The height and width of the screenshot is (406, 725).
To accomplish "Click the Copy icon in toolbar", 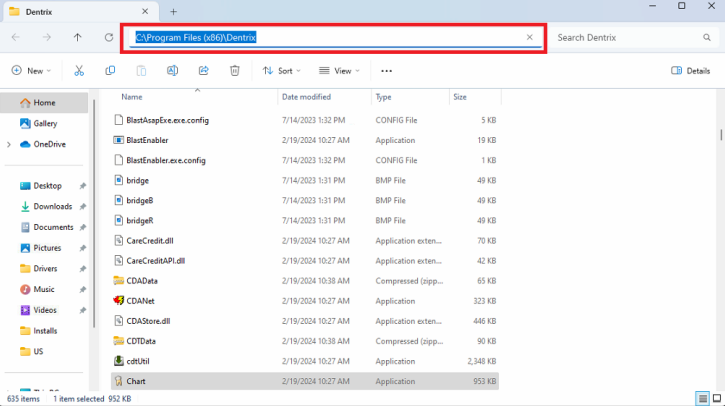I will click(110, 71).
